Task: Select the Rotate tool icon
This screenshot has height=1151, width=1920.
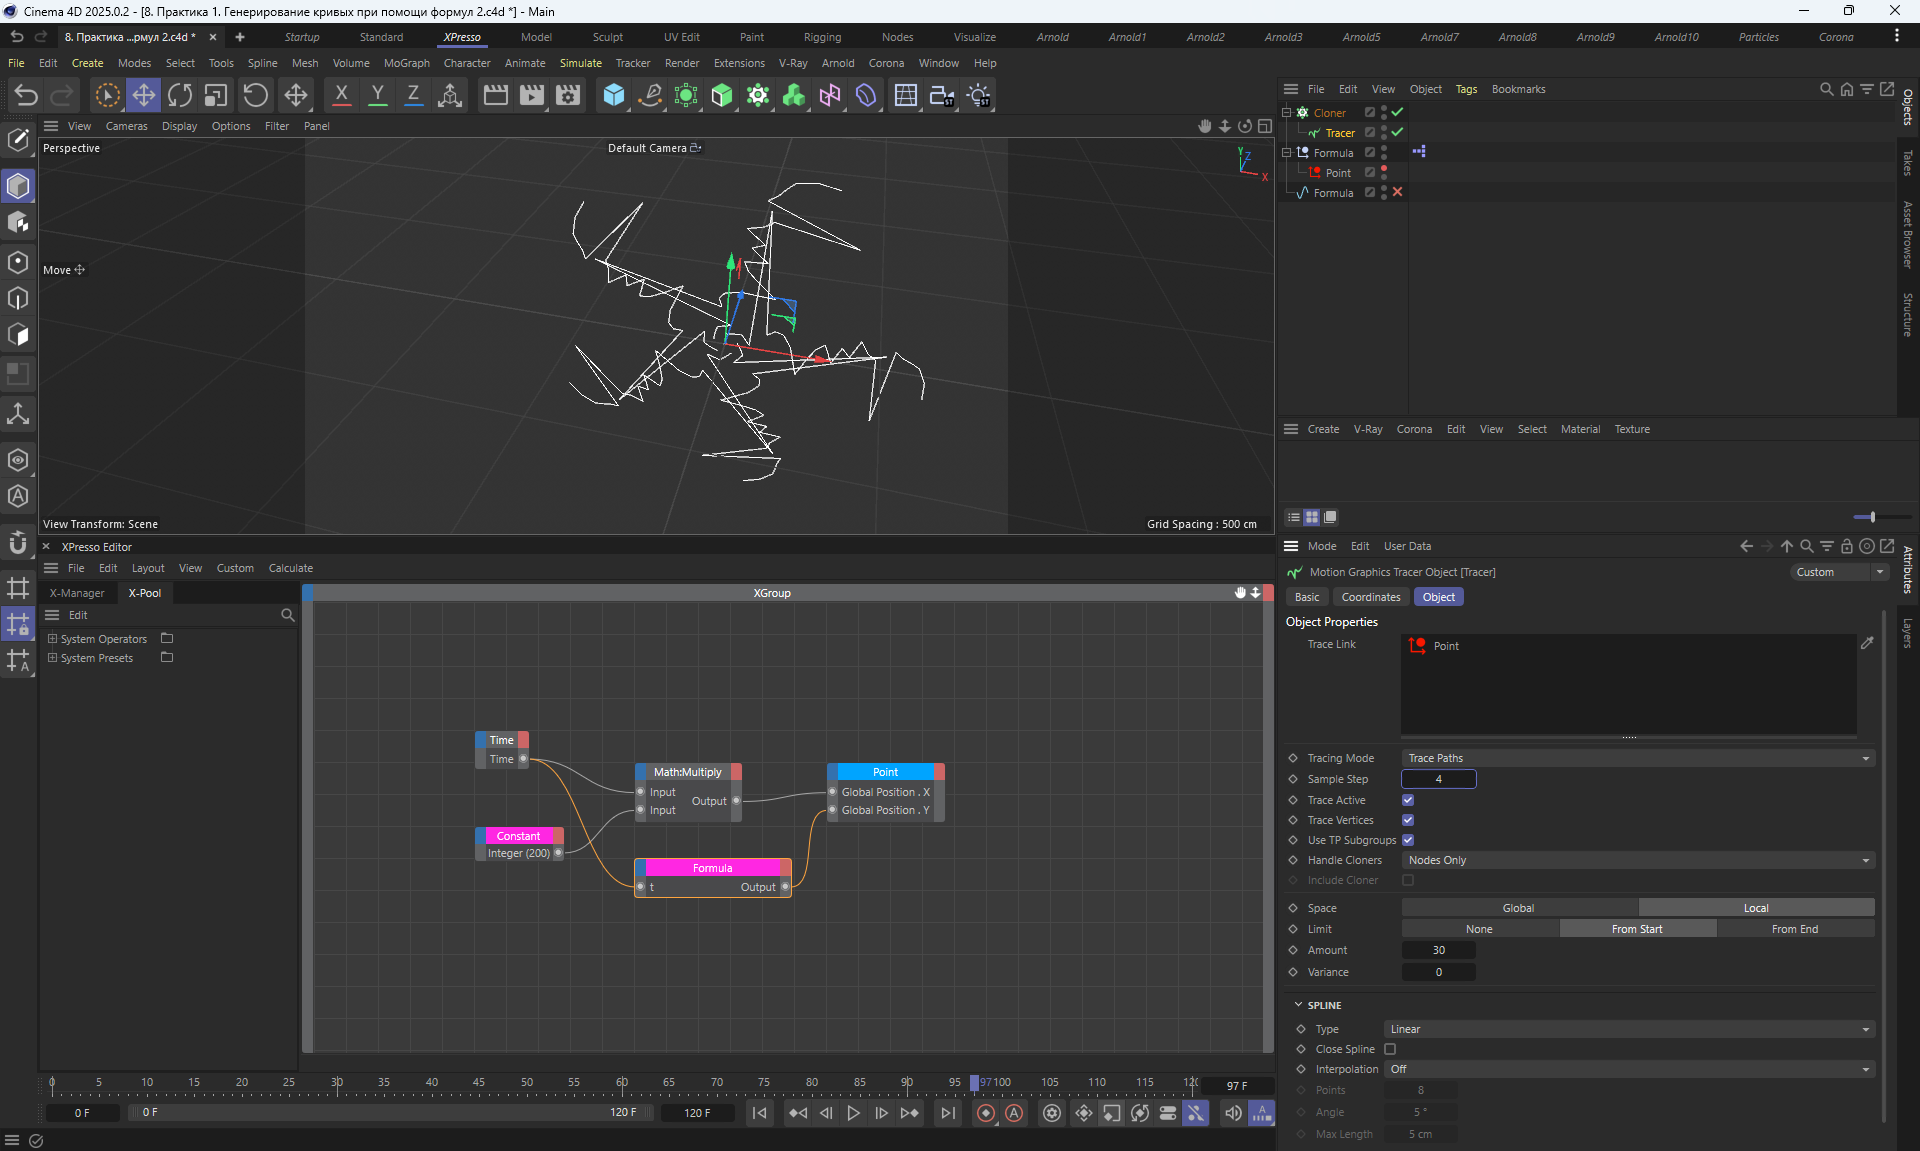Action: pos(180,95)
